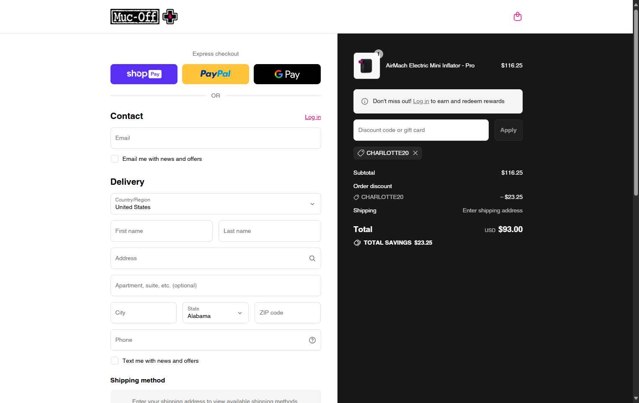
Task: Click the Subtotal $116.25 value
Action: 512,173
